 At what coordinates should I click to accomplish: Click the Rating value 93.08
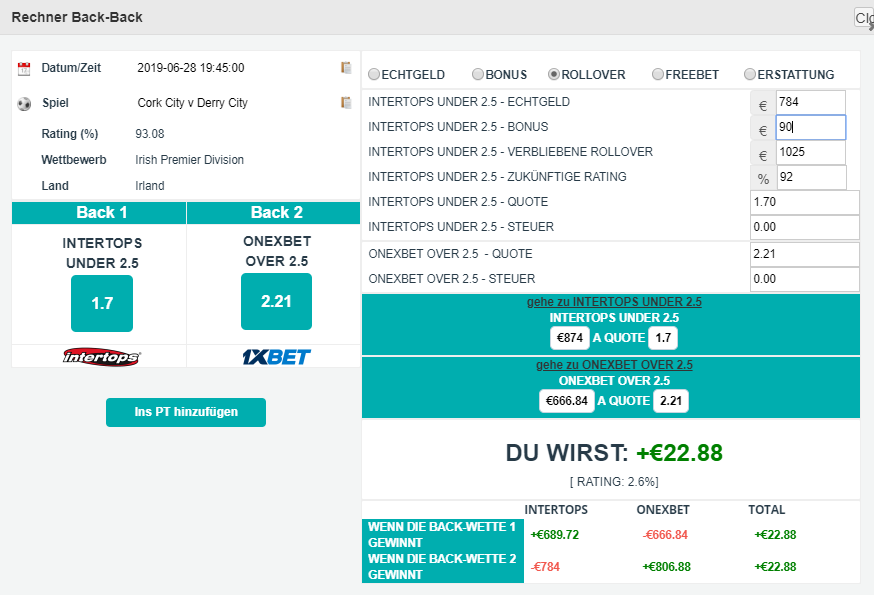[150, 134]
